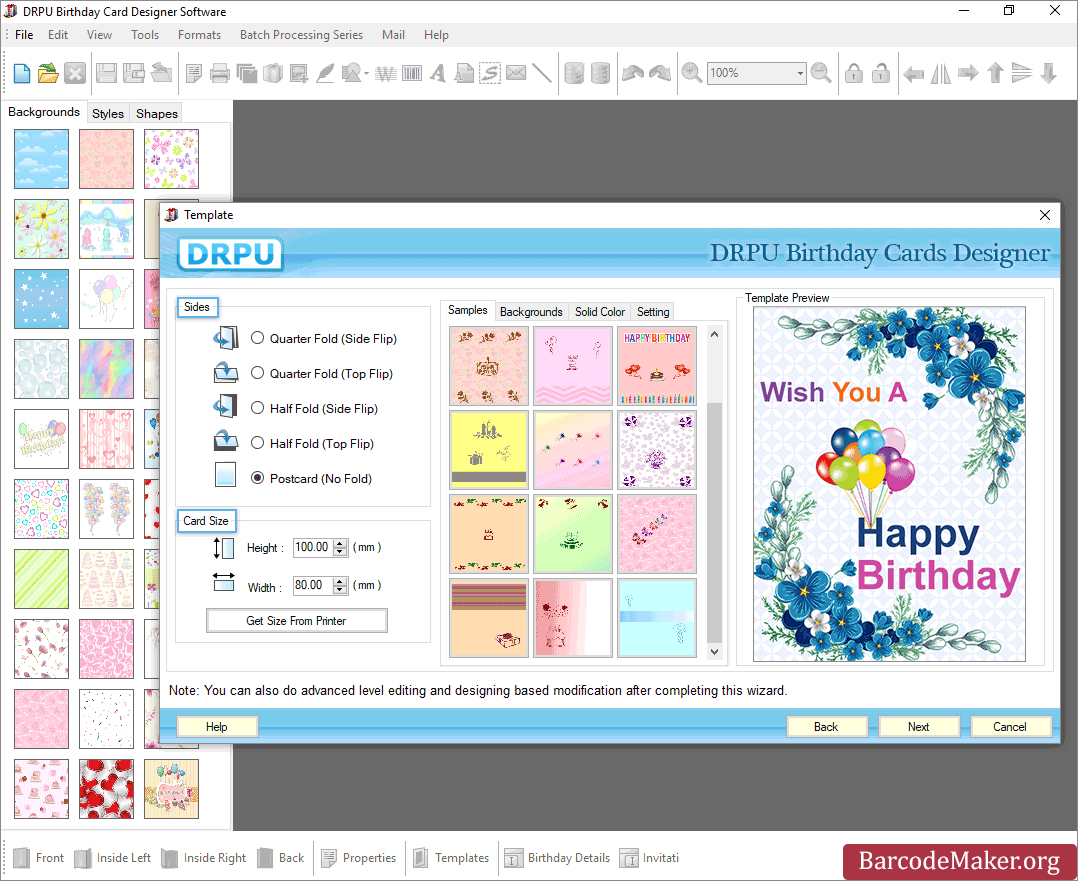Image resolution: width=1078 pixels, height=881 pixels.
Task: Choose Half Fold (Top Flip) radio button
Action: tap(257, 443)
